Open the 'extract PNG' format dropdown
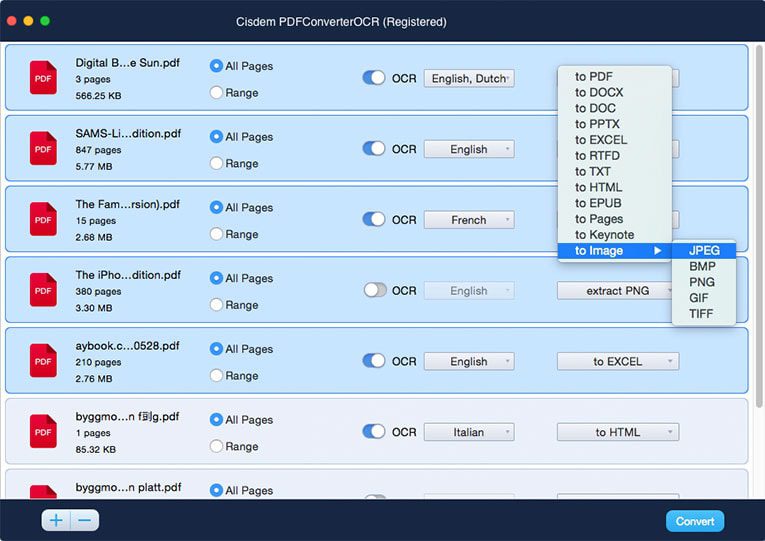Image resolution: width=765 pixels, height=541 pixels. tap(618, 291)
